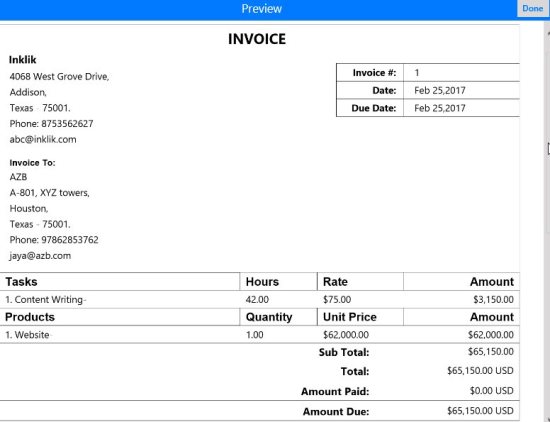Viewport: 550px width, 422px height.
Task: Click invoice number value 1
Action: [417, 73]
